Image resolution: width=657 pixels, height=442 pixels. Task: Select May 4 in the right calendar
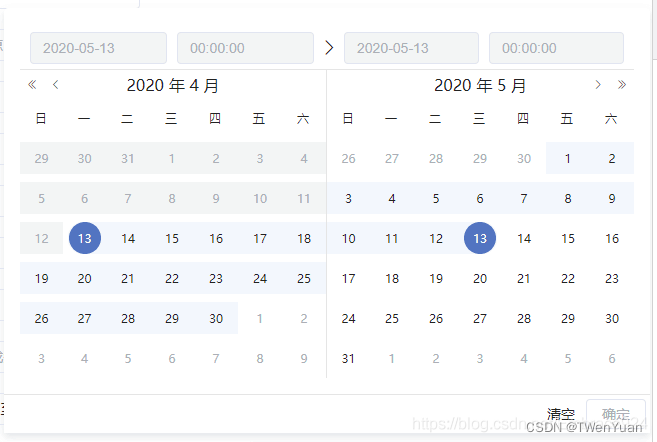click(392, 198)
